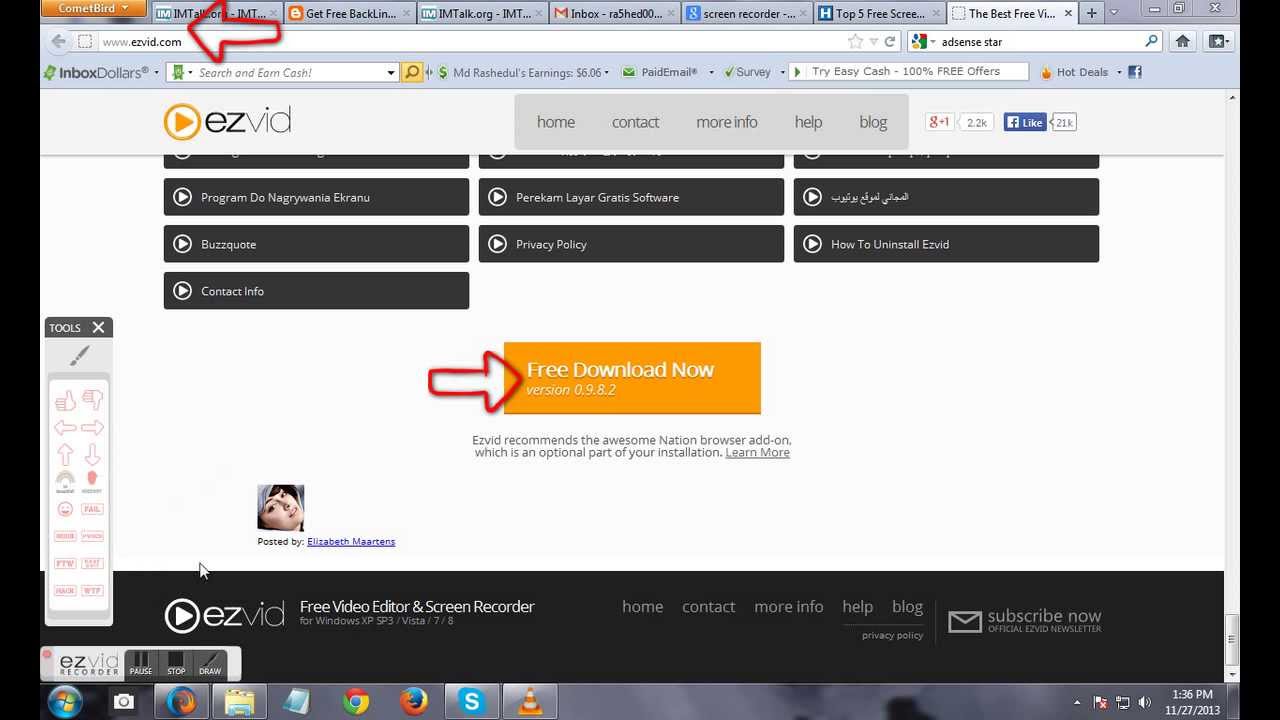Pick the left arrow stamp in Tools
The image size is (1280, 720).
(x=65, y=428)
